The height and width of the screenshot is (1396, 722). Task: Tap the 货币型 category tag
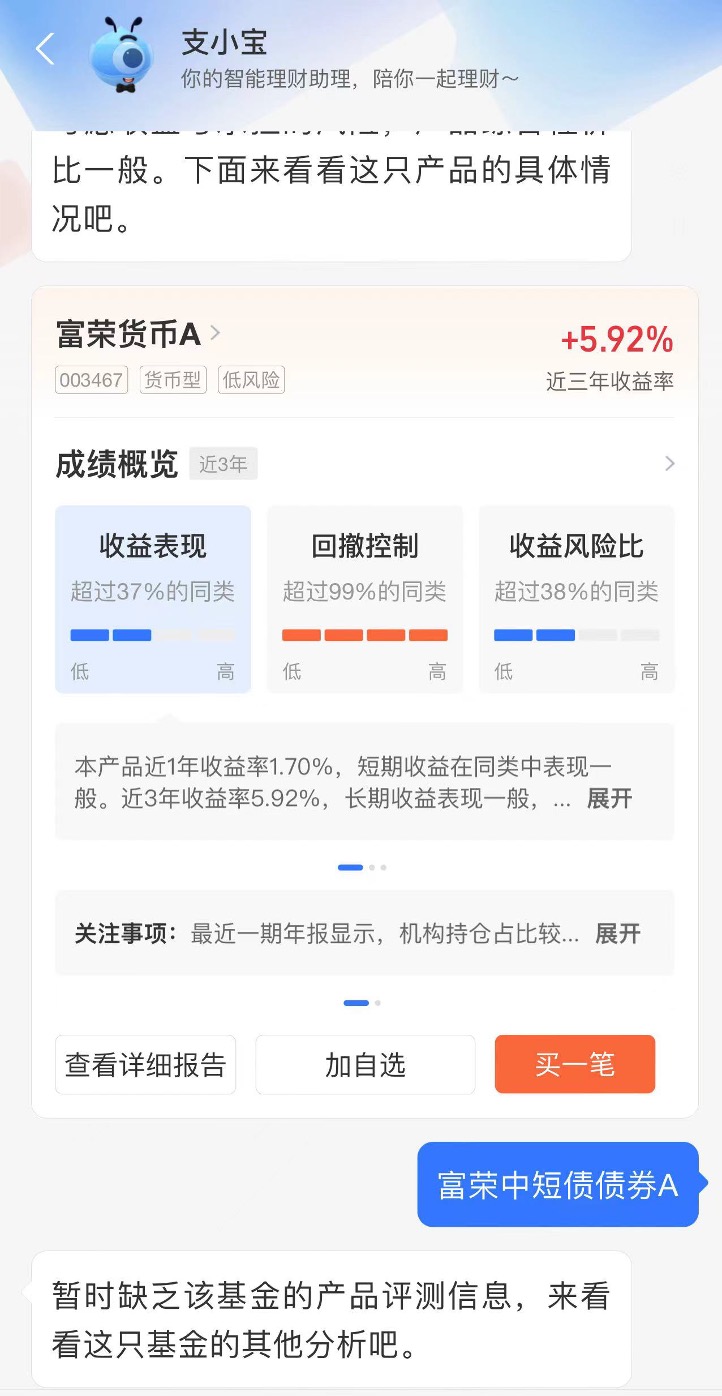(x=172, y=380)
